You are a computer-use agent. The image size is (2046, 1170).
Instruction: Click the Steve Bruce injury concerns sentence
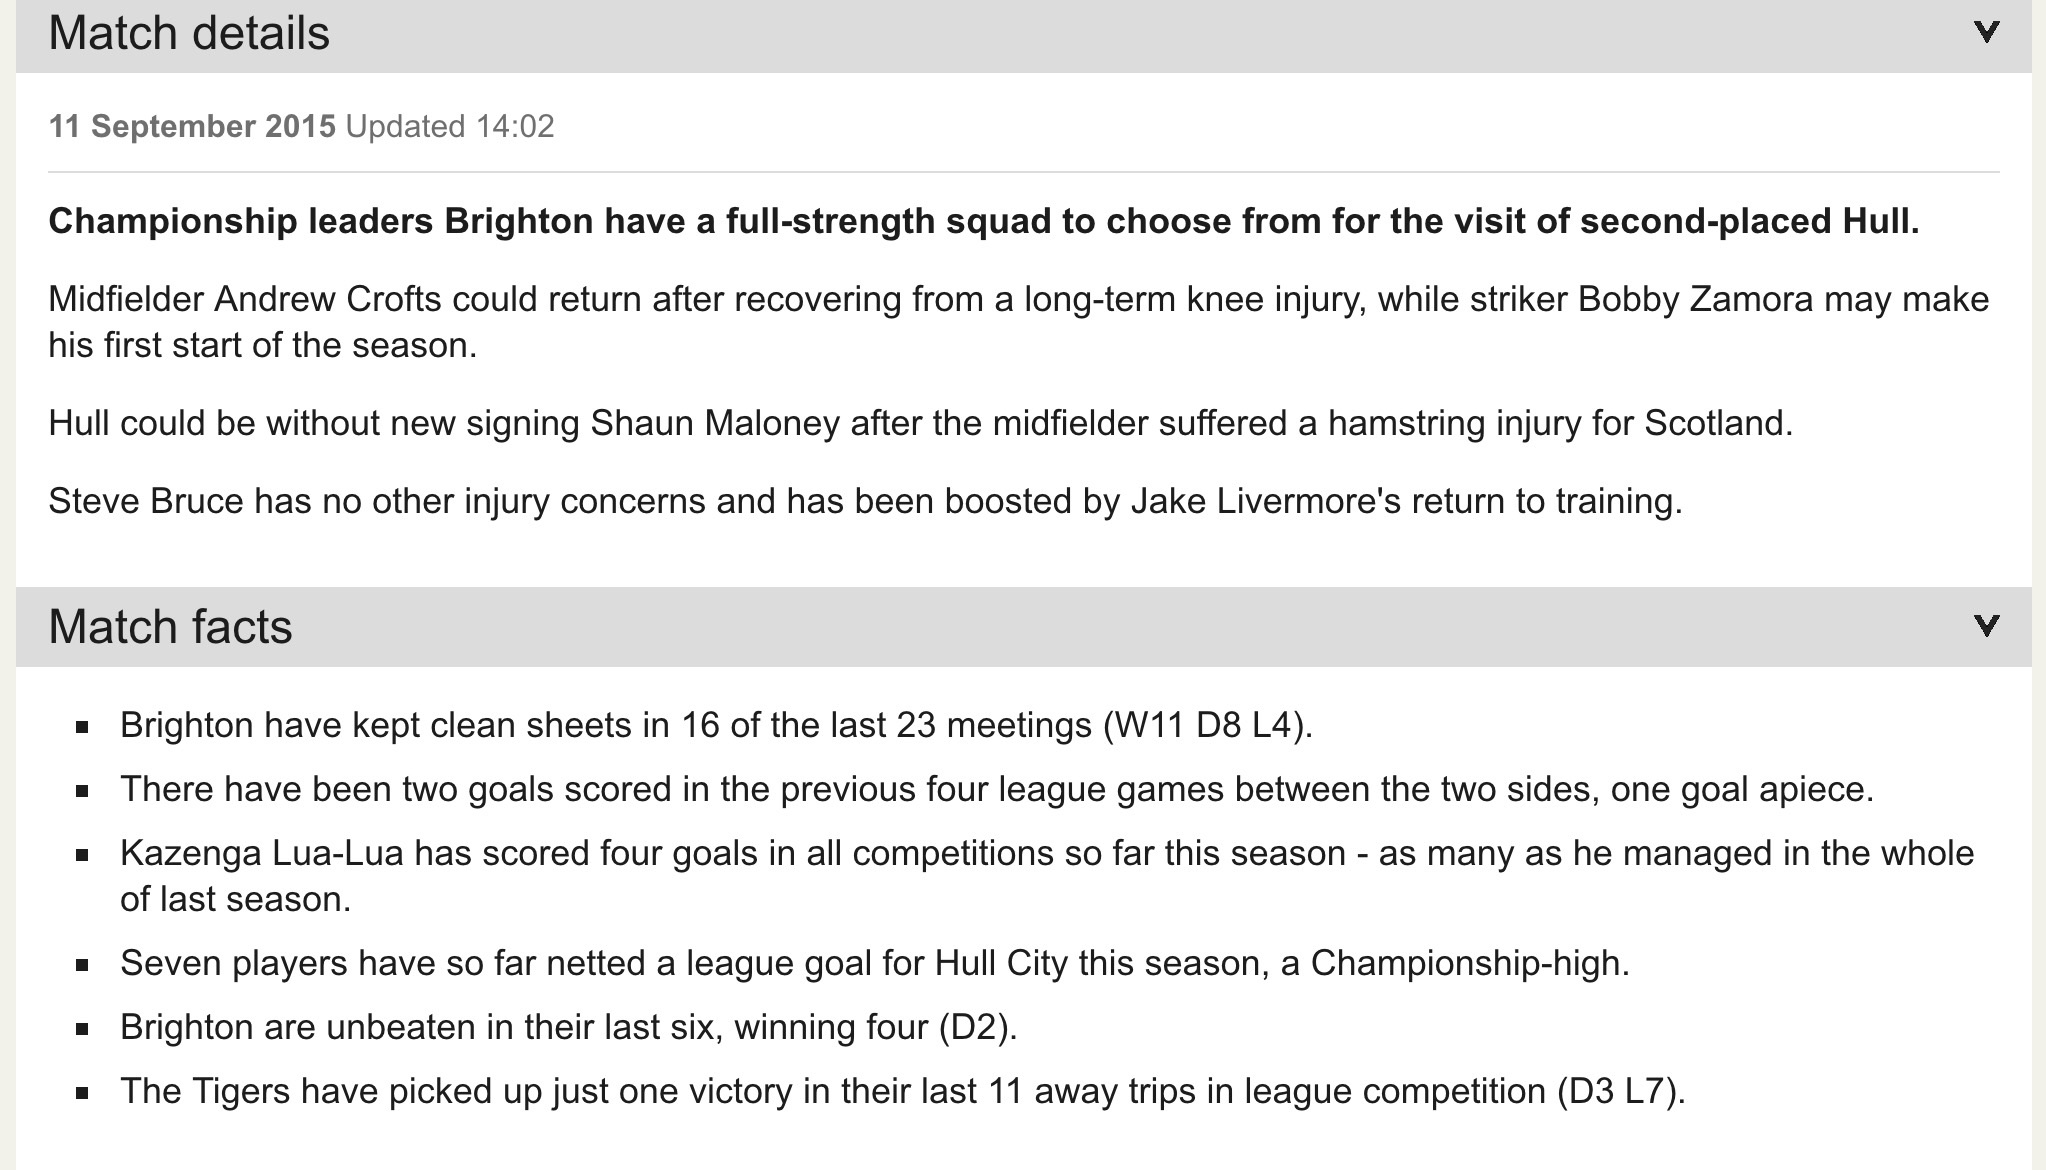click(x=866, y=501)
